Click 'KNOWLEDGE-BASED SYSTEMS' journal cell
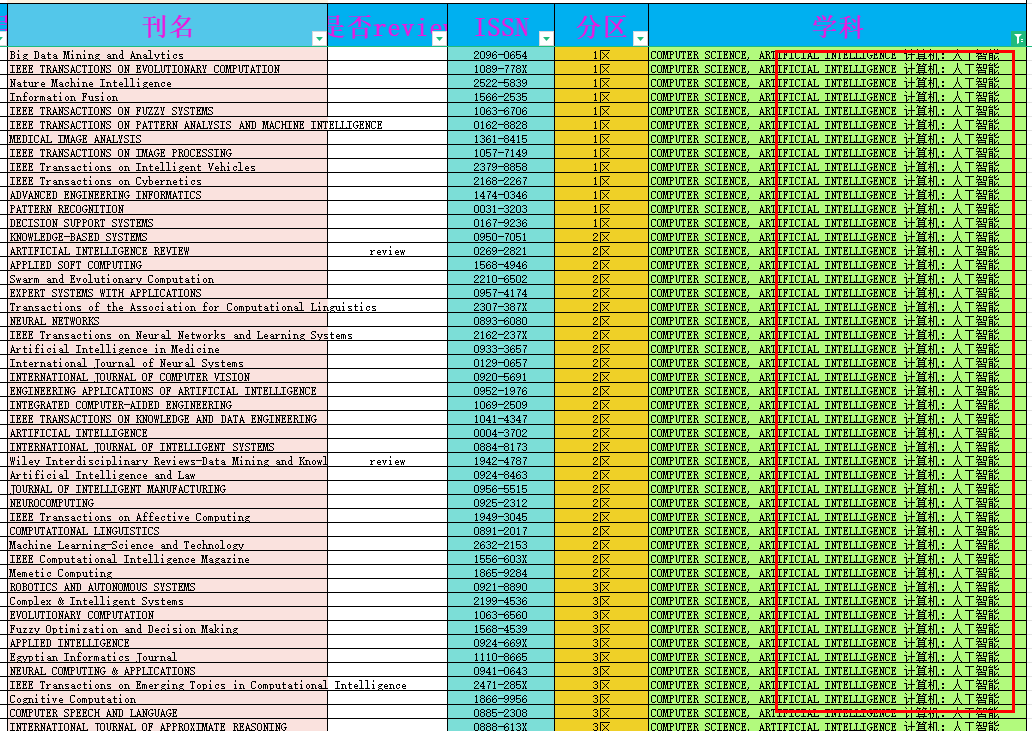The height and width of the screenshot is (731, 1032). 167,237
